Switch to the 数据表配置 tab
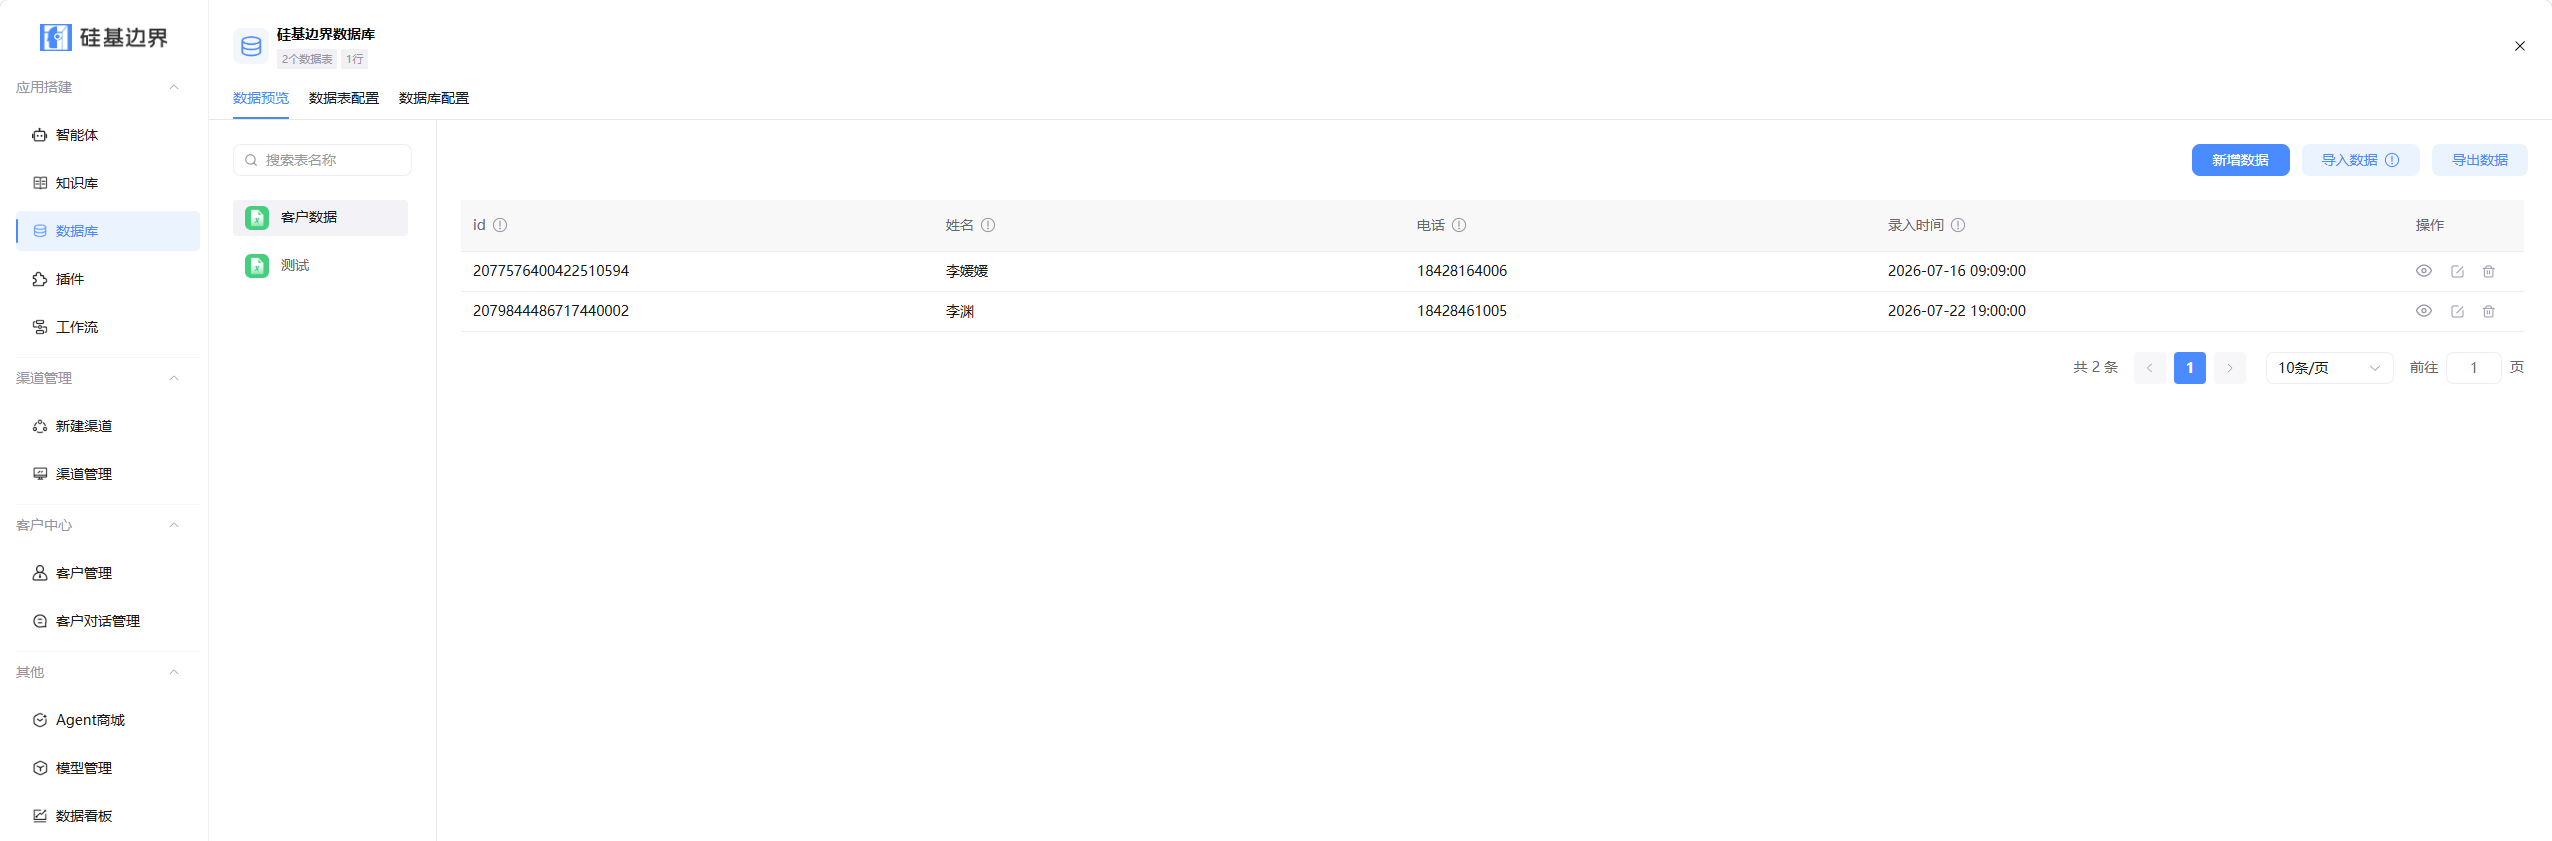The image size is (2552, 841). [344, 98]
